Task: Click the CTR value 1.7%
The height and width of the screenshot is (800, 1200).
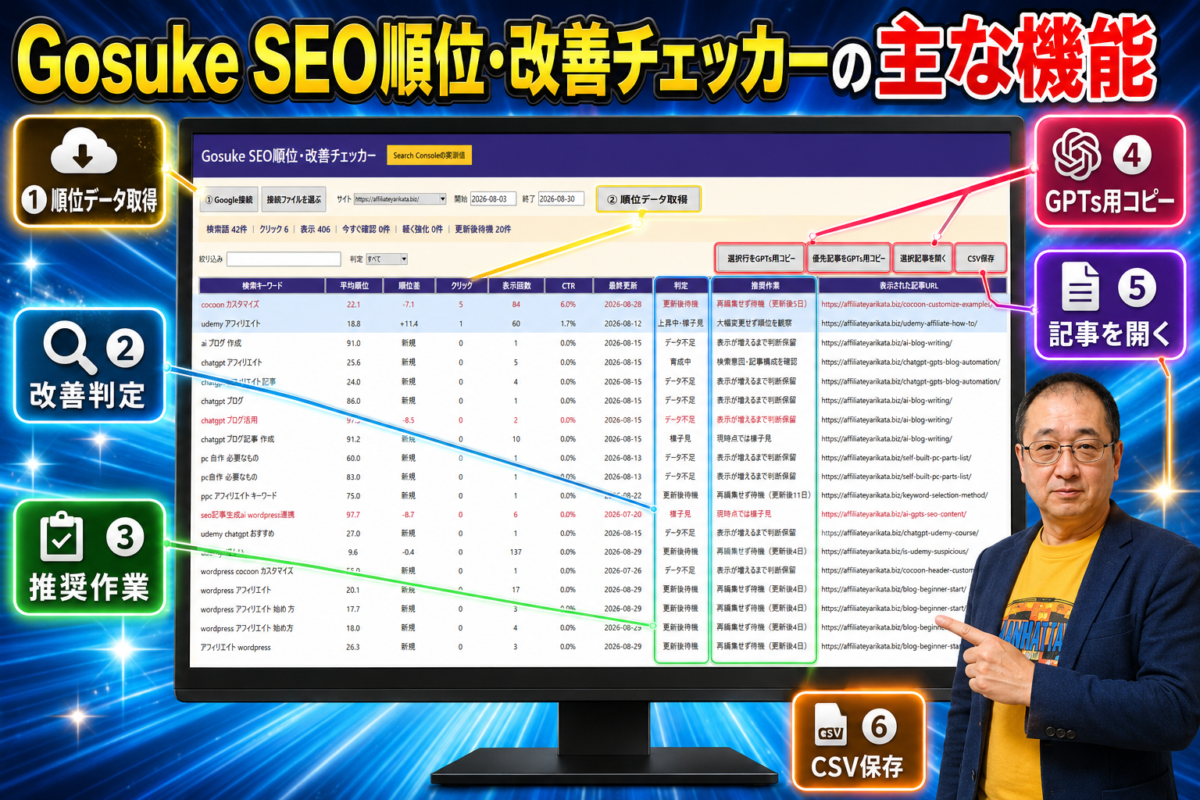Action: [567, 324]
